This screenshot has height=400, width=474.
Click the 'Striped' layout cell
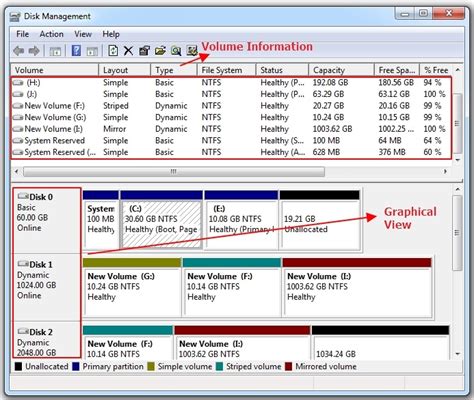pos(116,106)
